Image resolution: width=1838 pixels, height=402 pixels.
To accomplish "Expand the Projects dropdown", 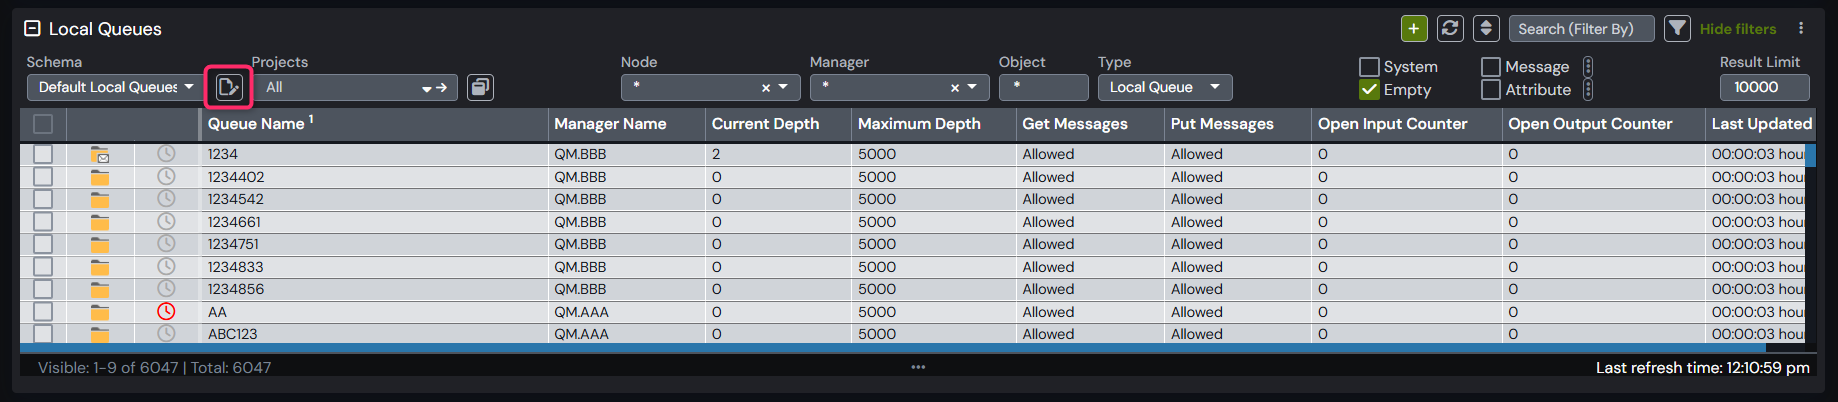I will pyautogui.click(x=428, y=88).
